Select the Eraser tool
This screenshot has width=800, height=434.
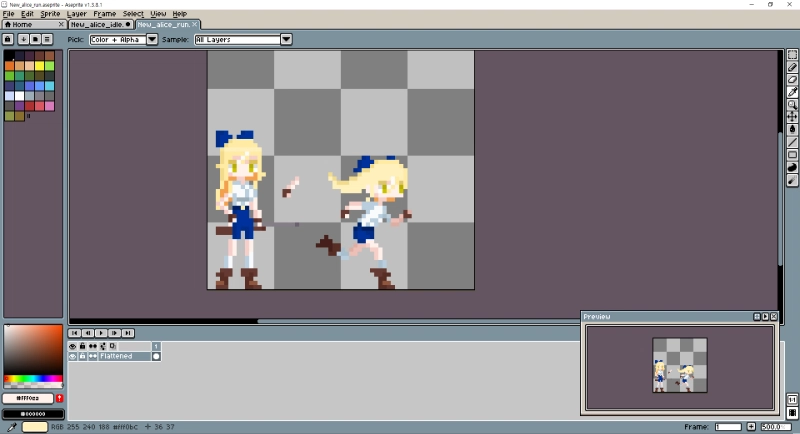pyautogui.click(x=792, y=79)
